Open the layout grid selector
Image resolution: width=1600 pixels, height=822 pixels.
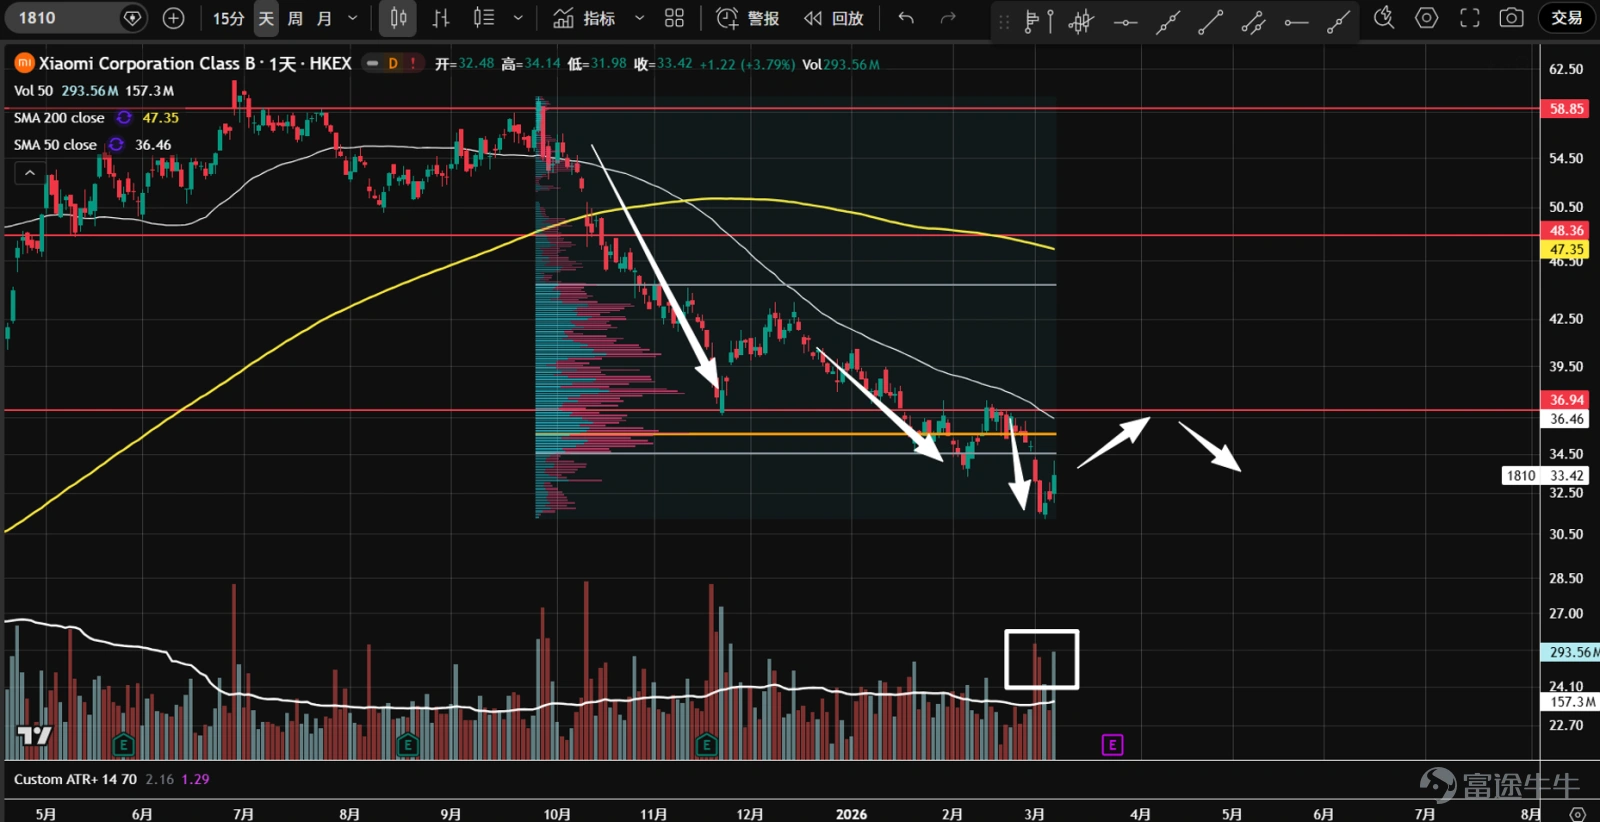(x=675, y=18)
